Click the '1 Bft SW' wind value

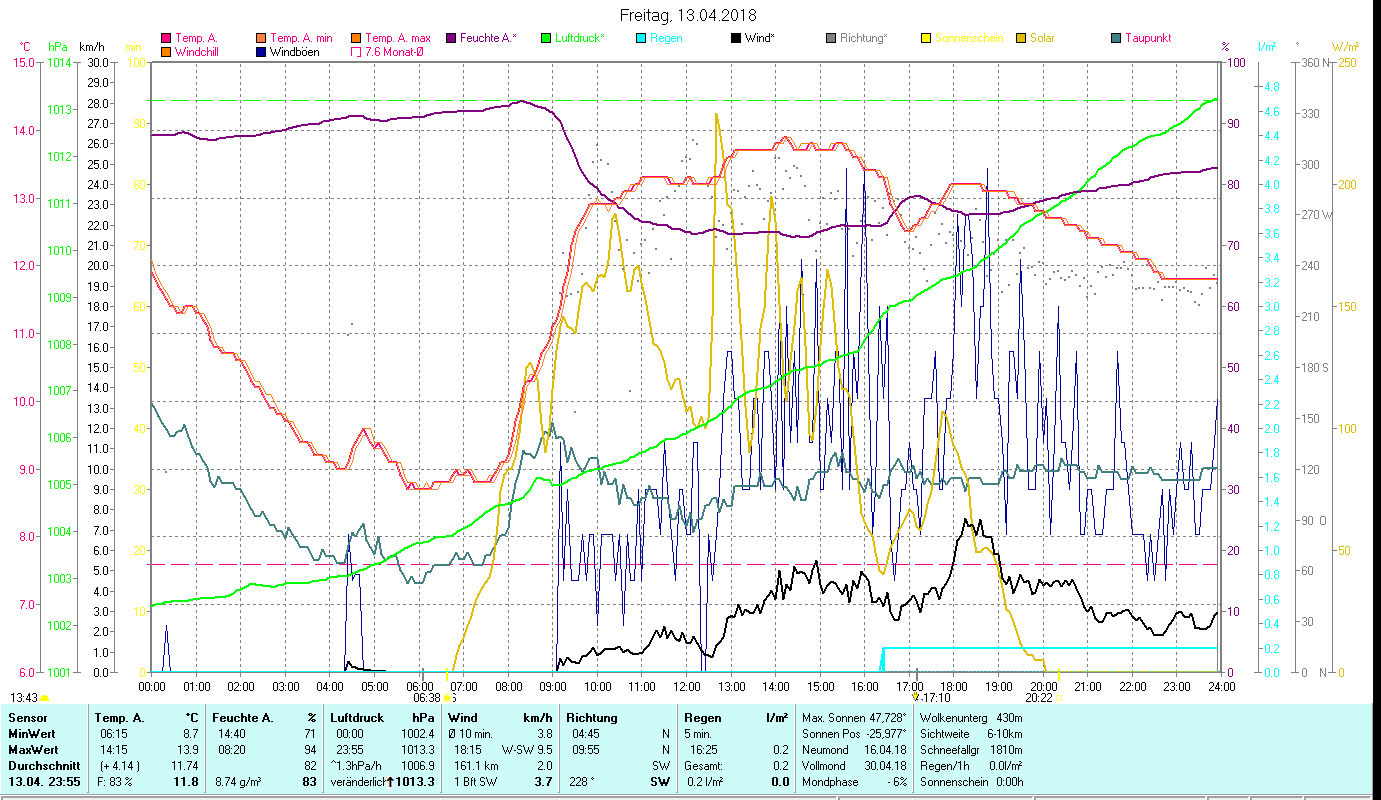(474, 782)
